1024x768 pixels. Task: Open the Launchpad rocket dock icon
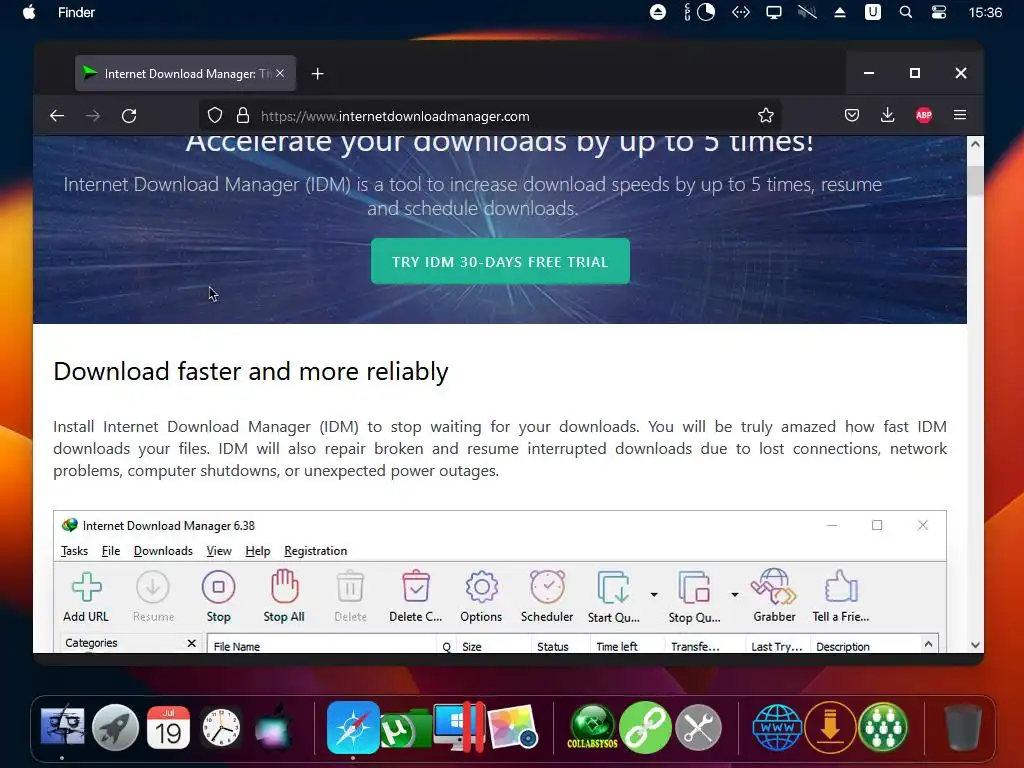coord(115,727)
